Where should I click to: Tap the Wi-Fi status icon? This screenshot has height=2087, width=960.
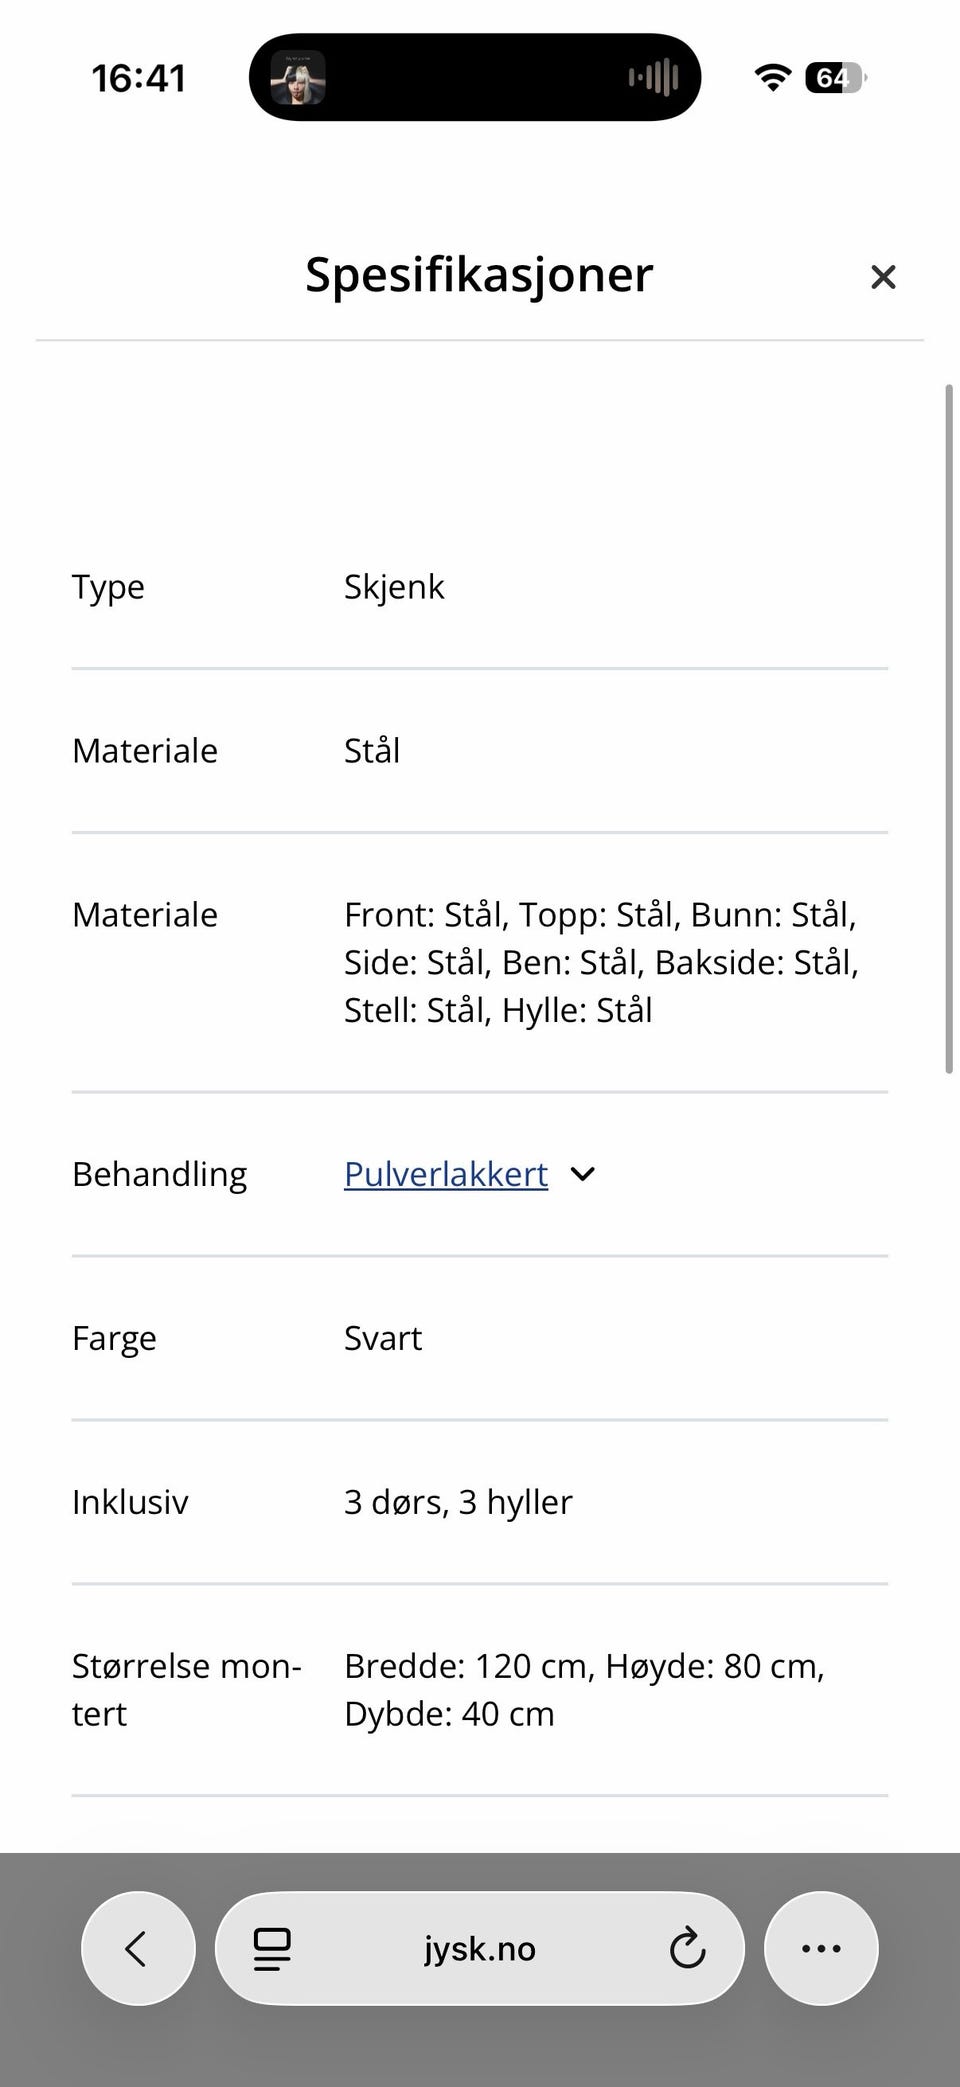(772, 78)
